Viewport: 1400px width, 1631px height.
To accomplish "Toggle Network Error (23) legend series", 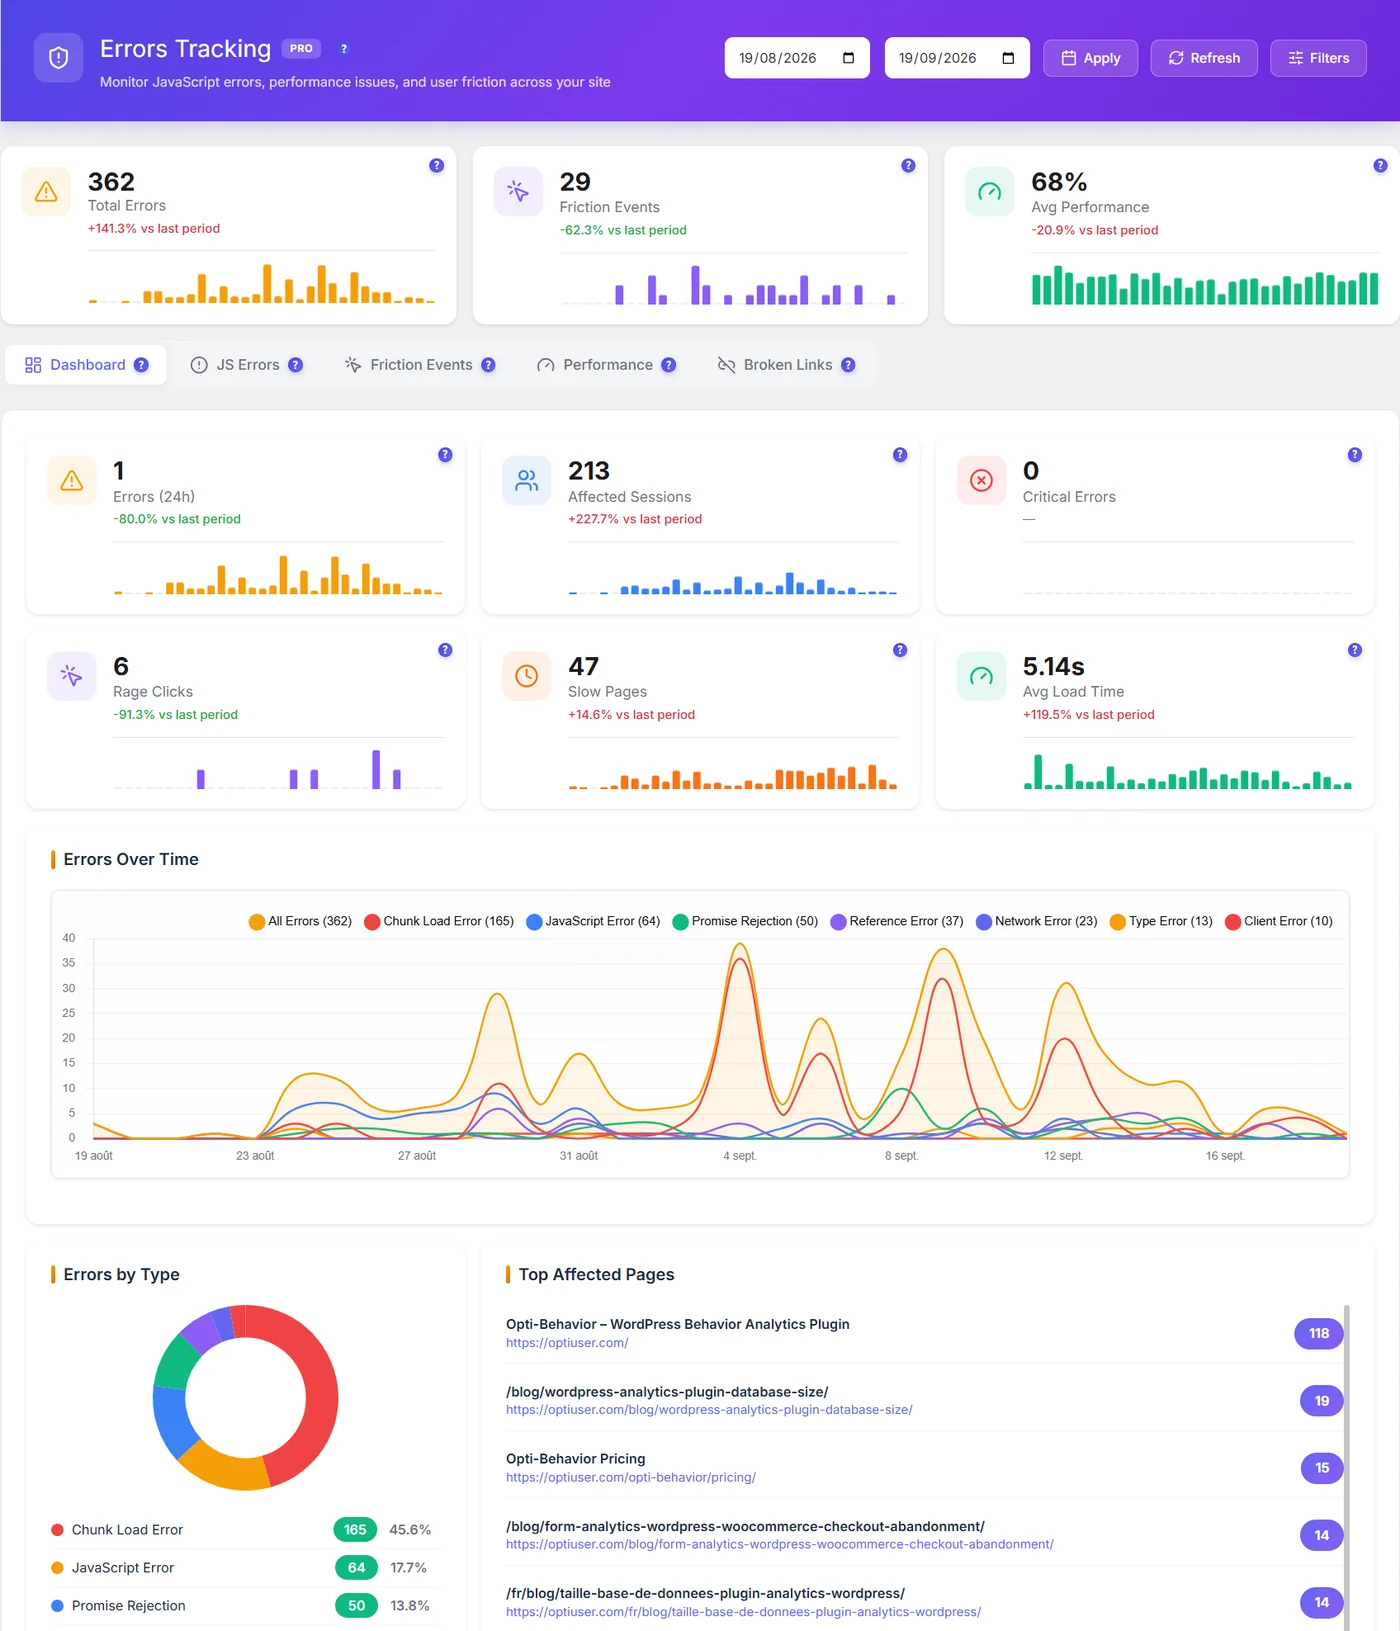I will pyautogui.click(x=1036, y=921).
